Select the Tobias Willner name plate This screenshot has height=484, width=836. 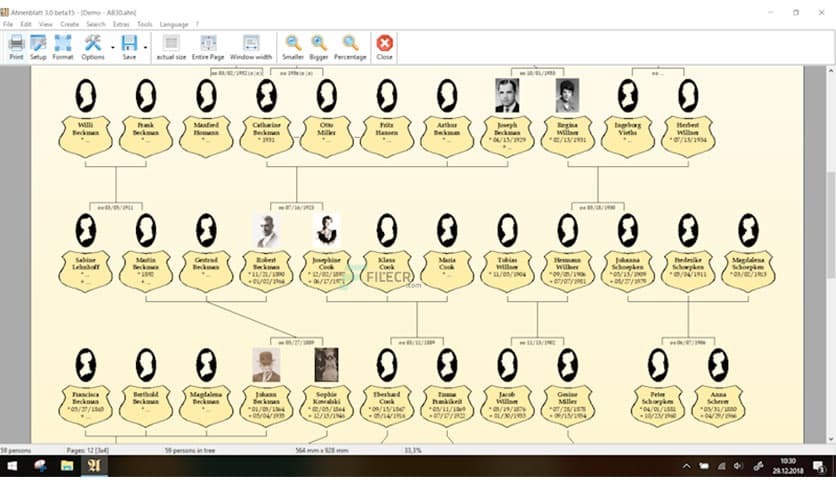click(507, 271)
